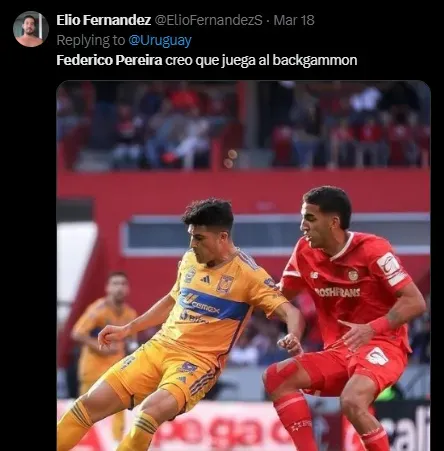
Task: Click the Roshfrans sponsor text on red jersey
Action: pyautogui.click(x=338, y=292)
